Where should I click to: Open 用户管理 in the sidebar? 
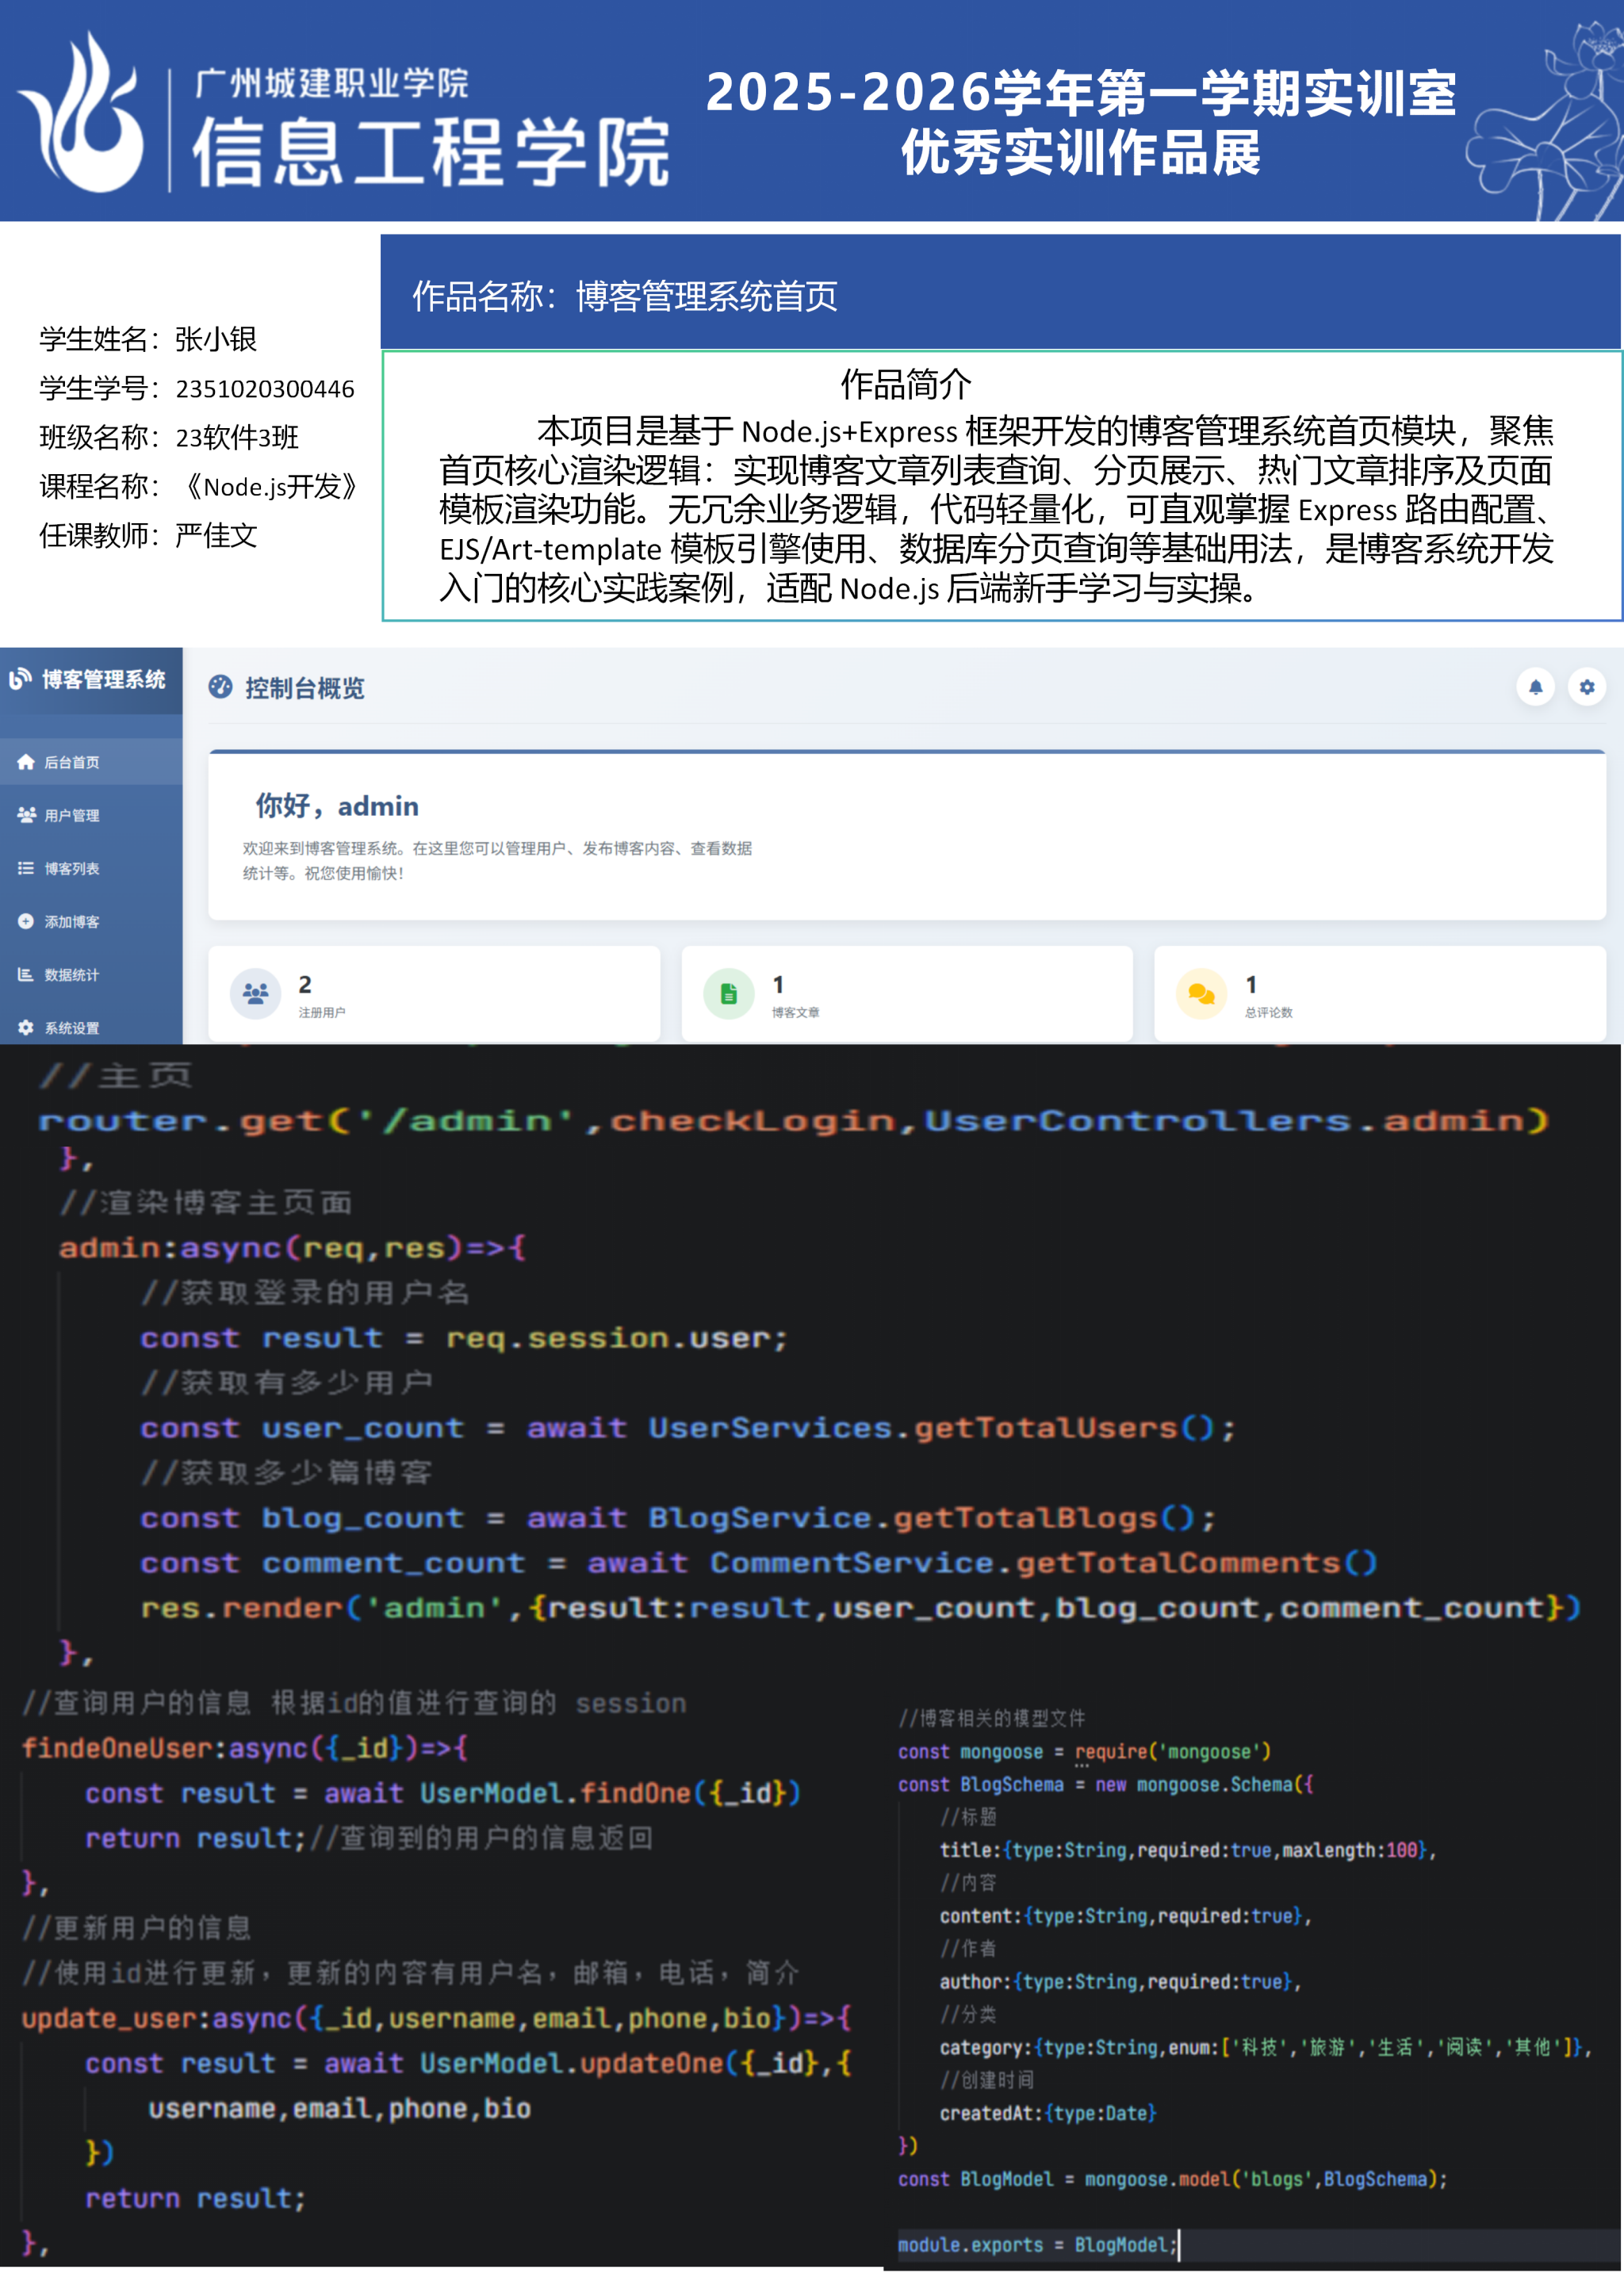pyautogui.click(x=71, y=815)
